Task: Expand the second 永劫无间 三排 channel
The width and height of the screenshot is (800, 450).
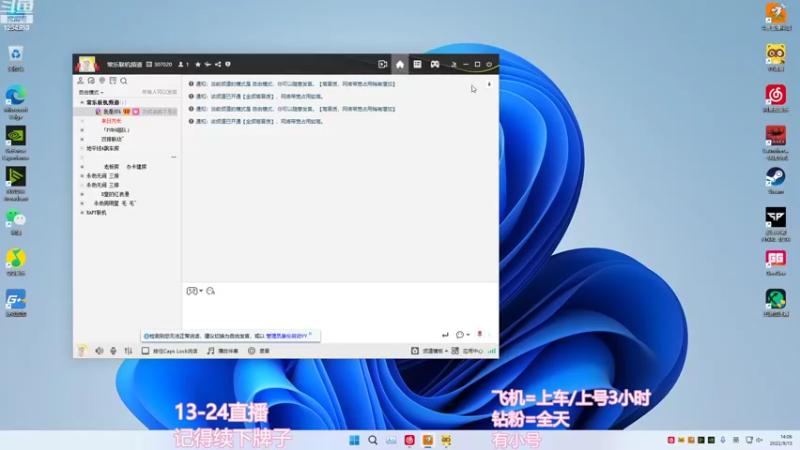Action: click(x=82, y=185)
